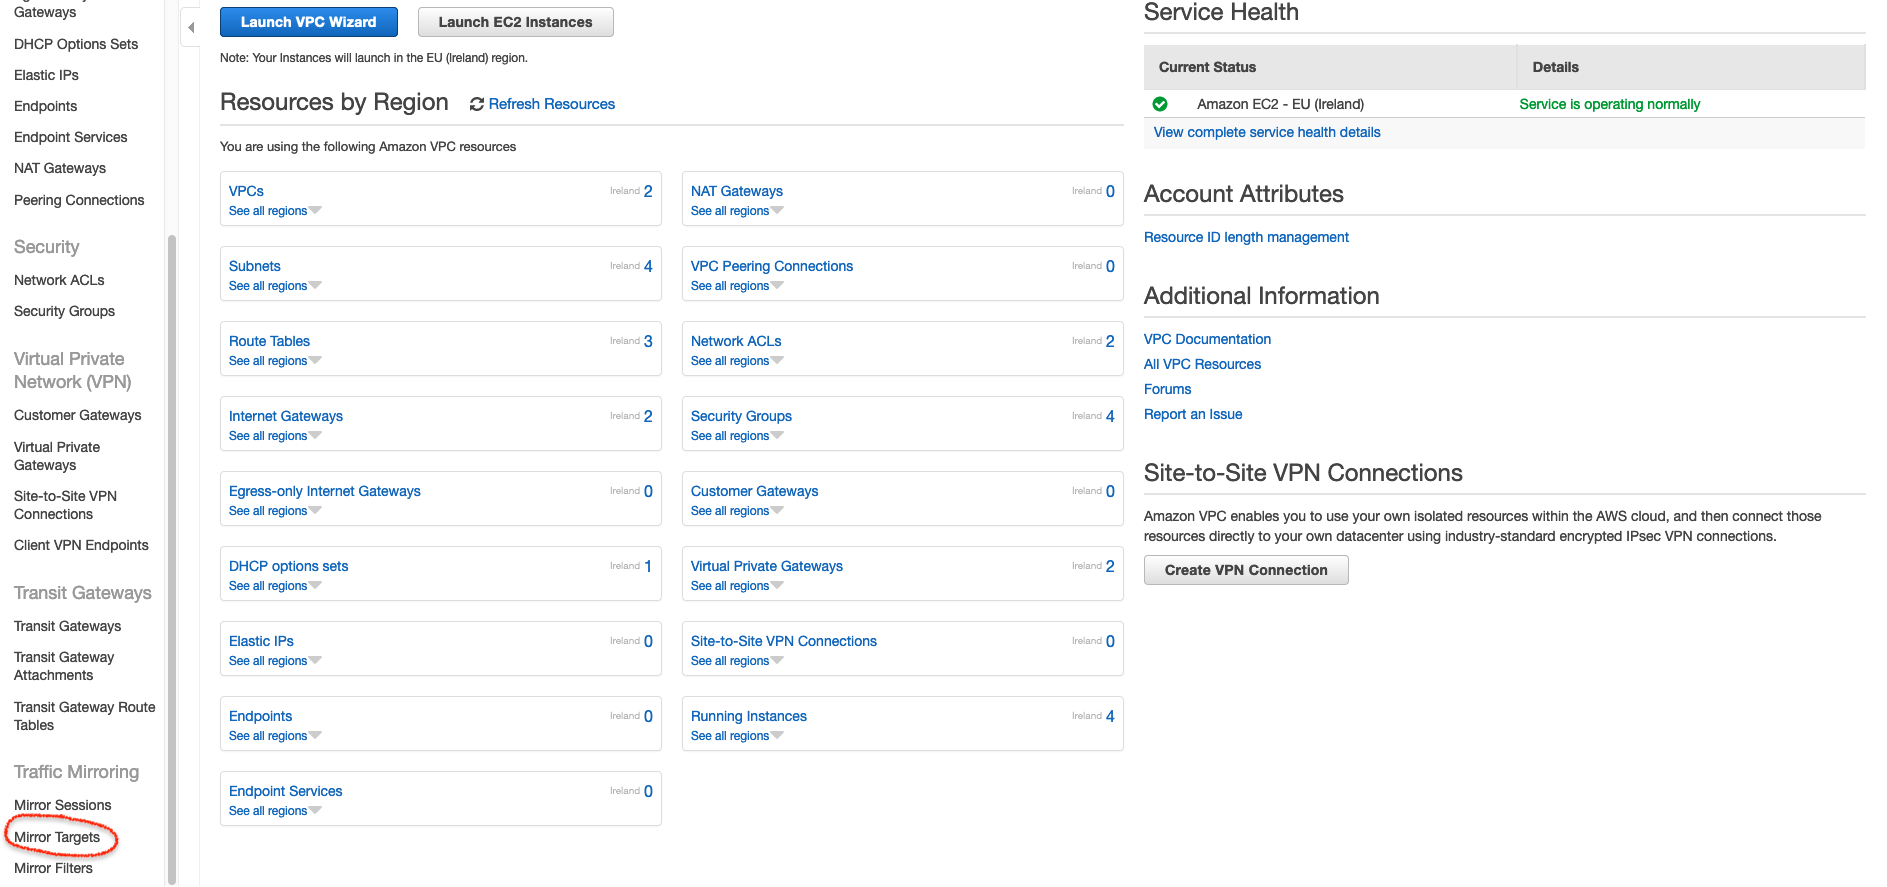This screenshot has height=887, width=1887.
Task: Expand See all regions under VPCs
Action: [x=275, y=211]
